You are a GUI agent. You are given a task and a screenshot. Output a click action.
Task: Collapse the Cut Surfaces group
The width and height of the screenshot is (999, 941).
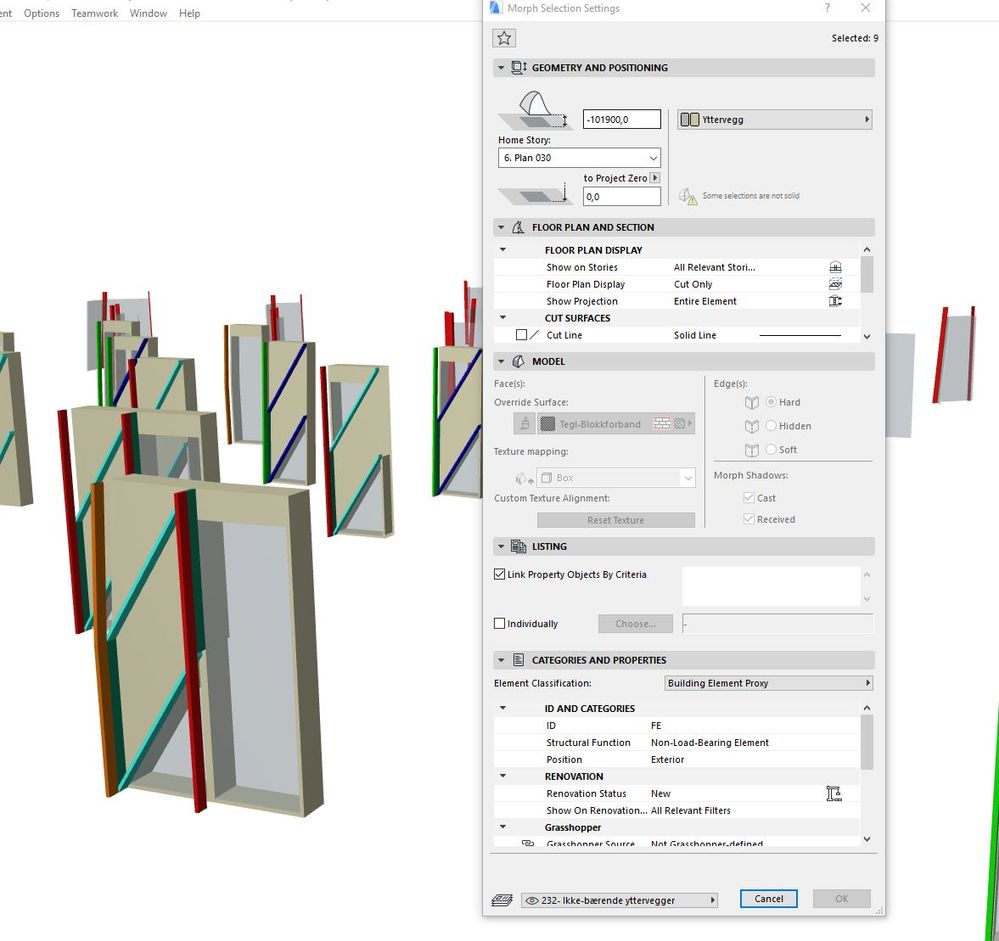(x=503, y=317)
